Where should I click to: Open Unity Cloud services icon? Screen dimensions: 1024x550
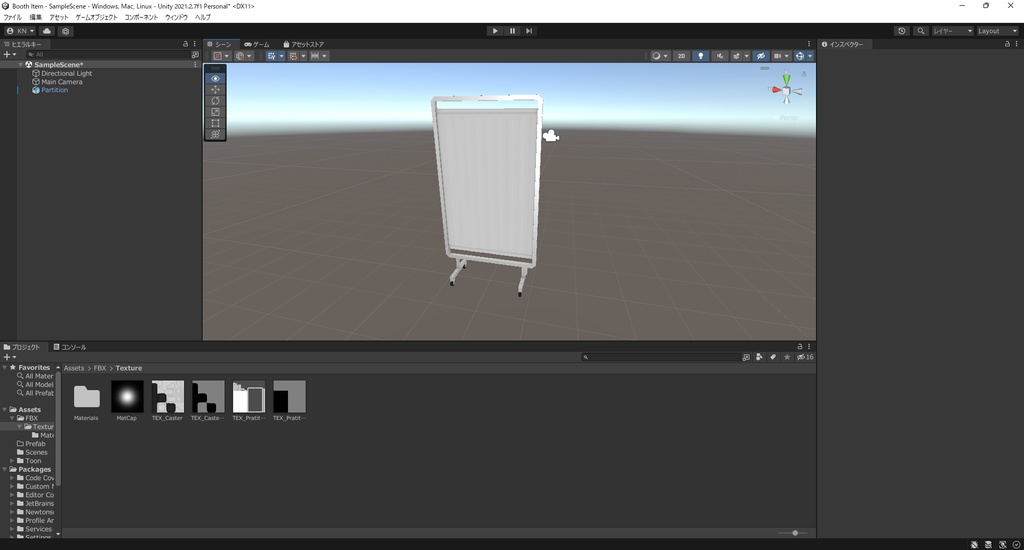[47, 31]
